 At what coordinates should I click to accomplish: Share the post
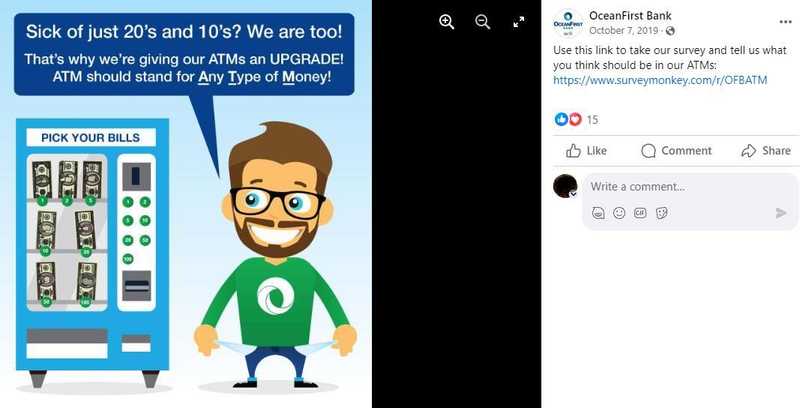pos(766,151)
